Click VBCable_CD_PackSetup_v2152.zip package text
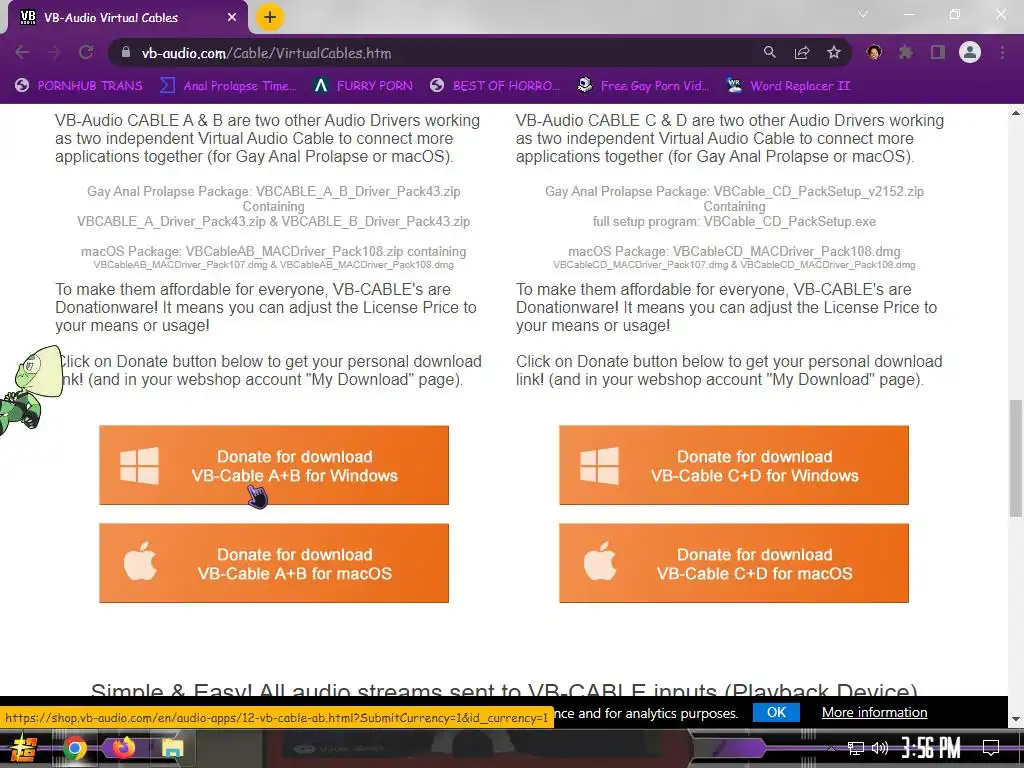Viewport: 1024px width, 768px height. [x=818, y=191]
